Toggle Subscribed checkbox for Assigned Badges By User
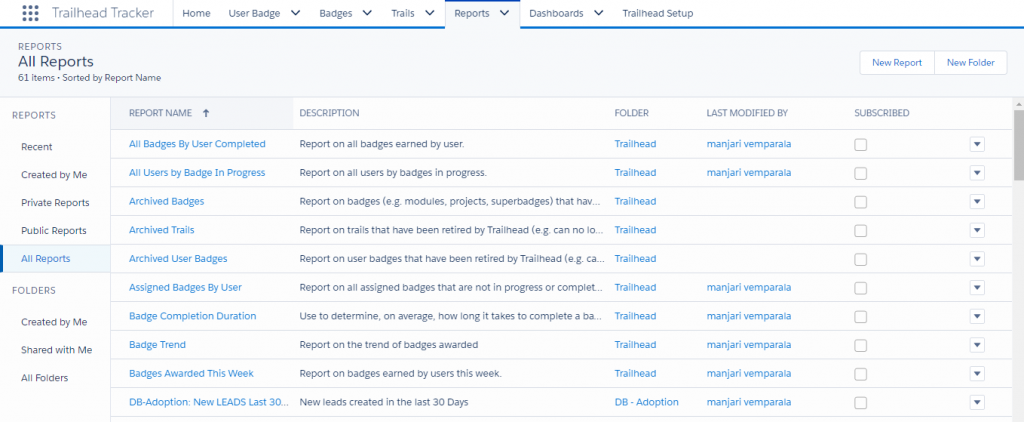The image size is (1024, 422). 861,289
